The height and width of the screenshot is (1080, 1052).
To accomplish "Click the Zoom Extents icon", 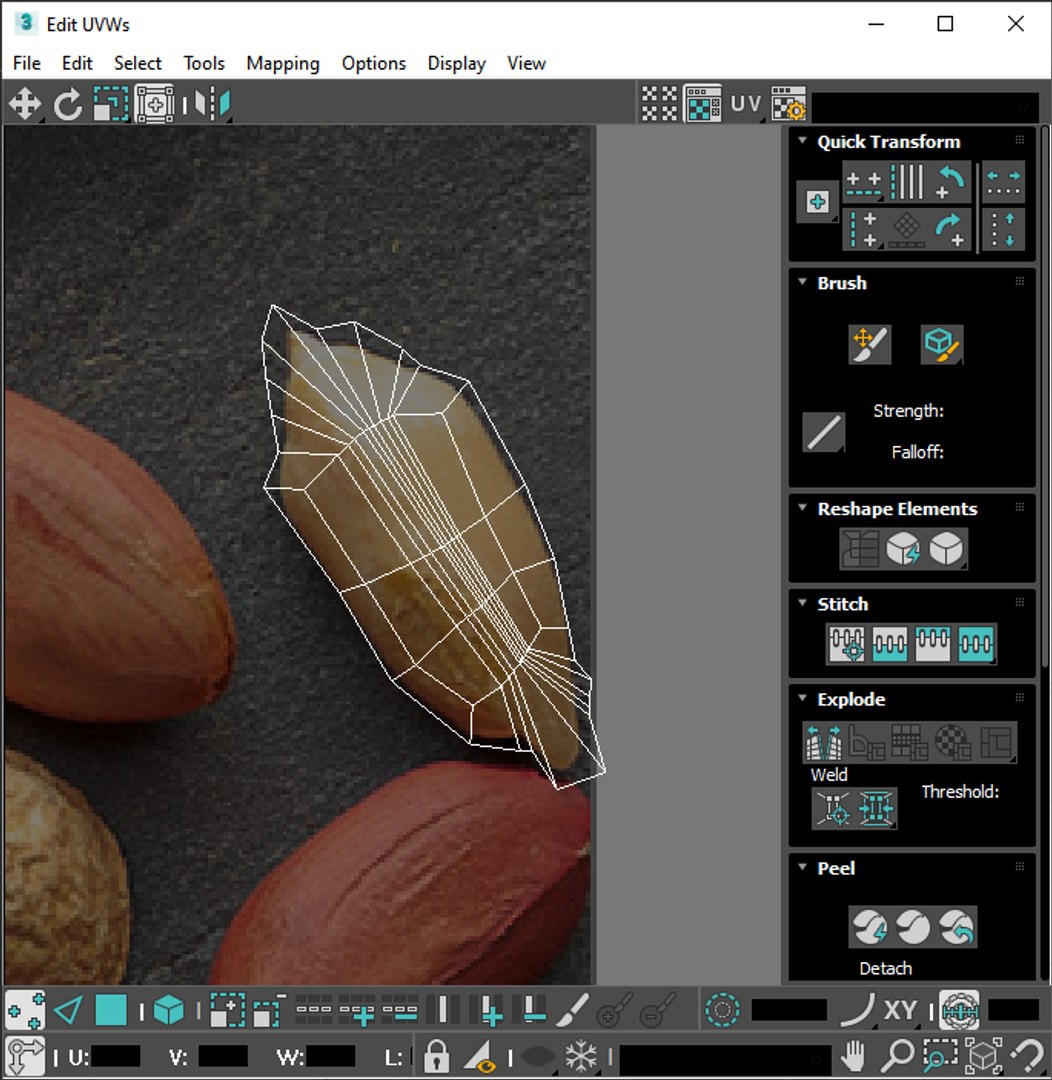I will click(x=983, y=1055).
